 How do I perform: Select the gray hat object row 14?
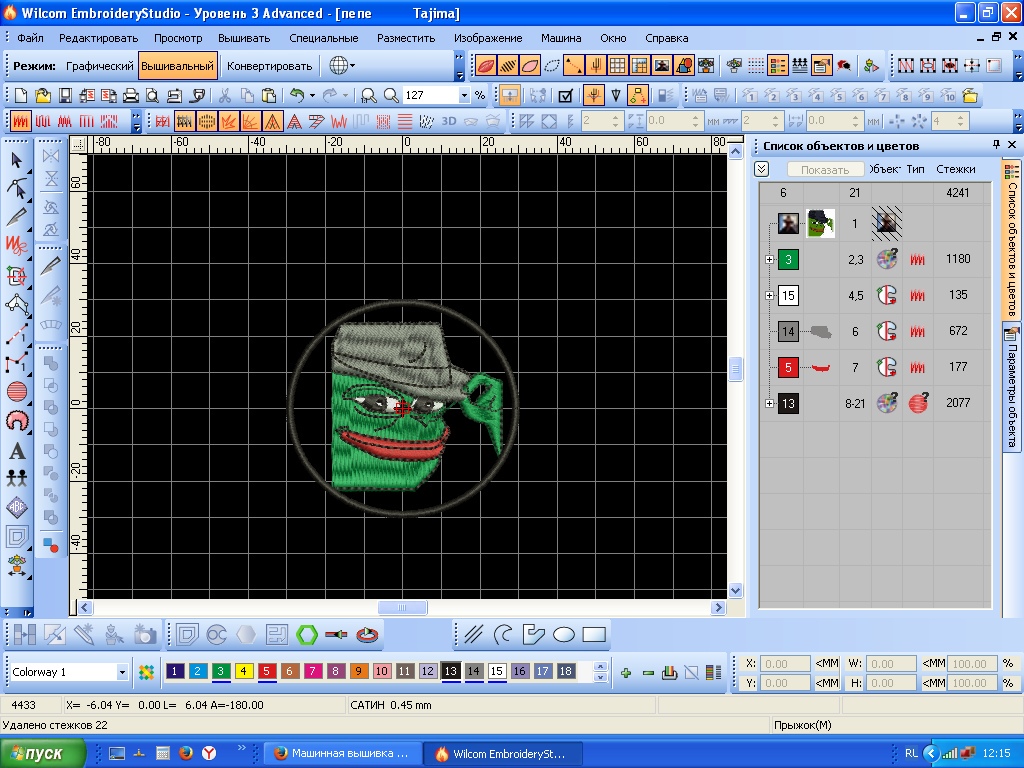tap(875, 331)
